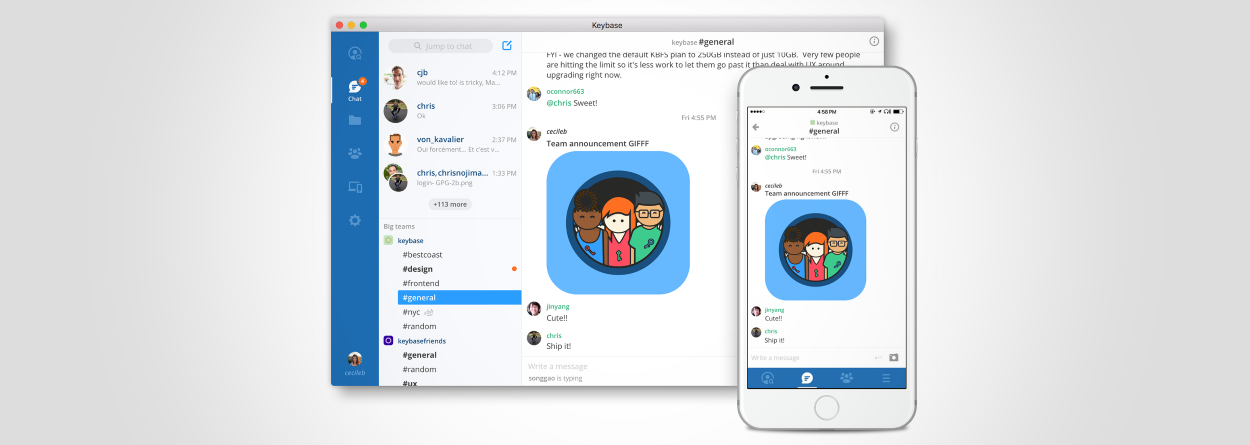The width and height of the screenshot is (1250, 445).
Task: Tap the camera icon on phone composer
Action: coord(894,357)
